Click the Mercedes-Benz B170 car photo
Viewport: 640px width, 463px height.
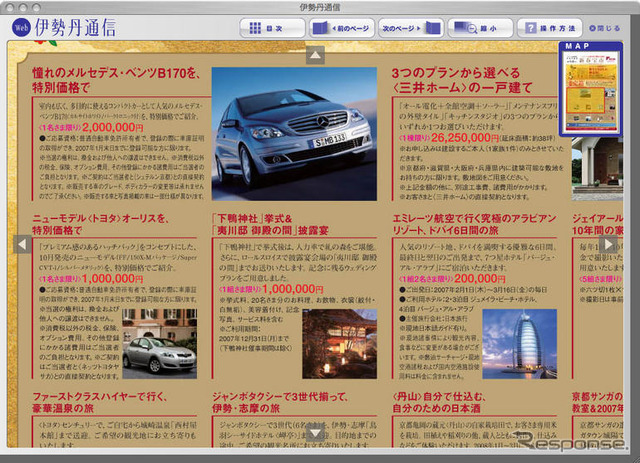pos(294,134)
